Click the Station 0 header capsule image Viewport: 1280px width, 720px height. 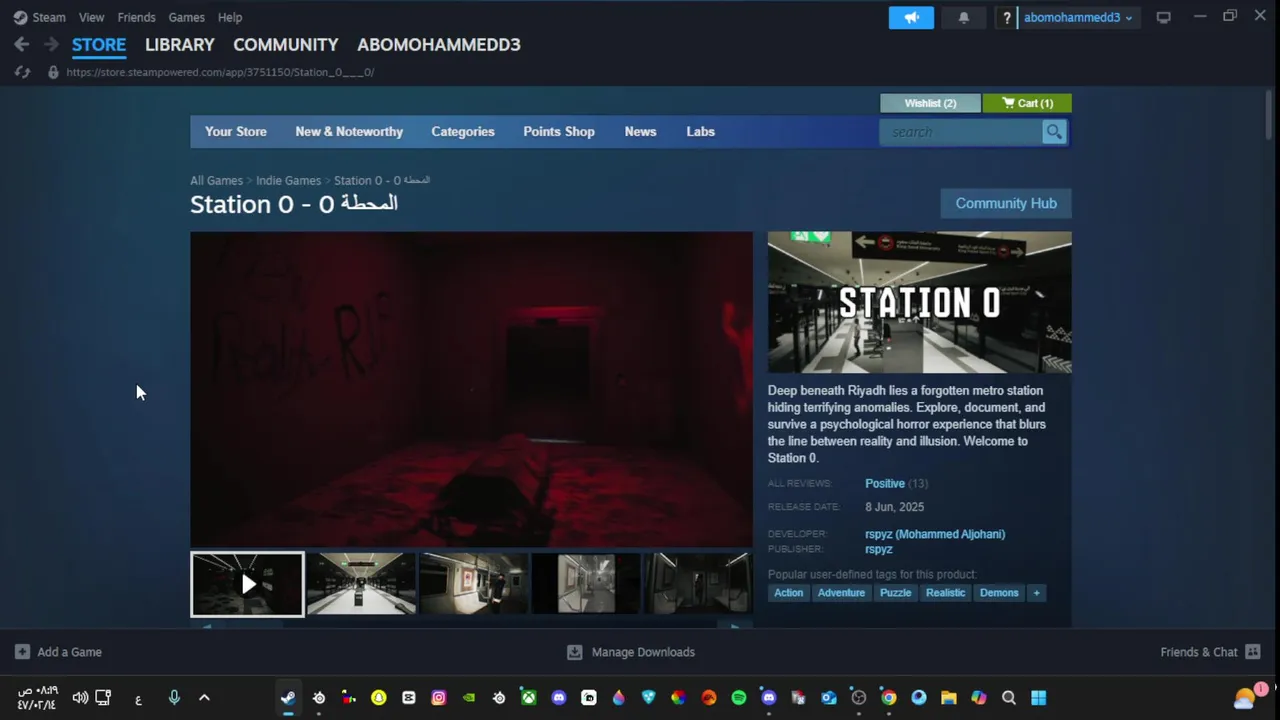click(x=920, y=302)
